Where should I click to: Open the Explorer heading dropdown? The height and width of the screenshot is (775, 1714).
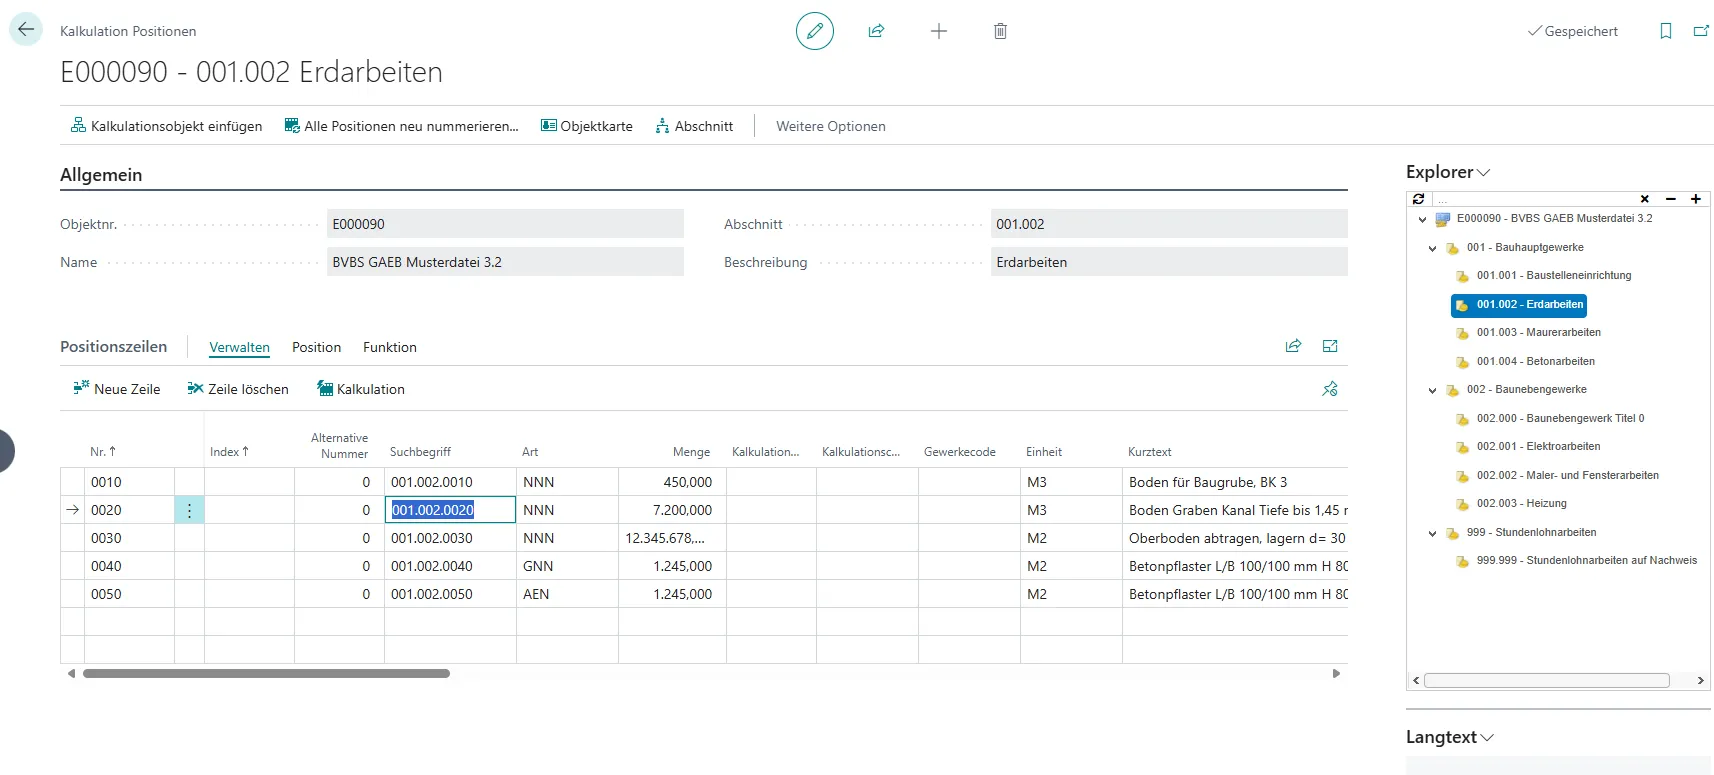tap(1483, 173)
